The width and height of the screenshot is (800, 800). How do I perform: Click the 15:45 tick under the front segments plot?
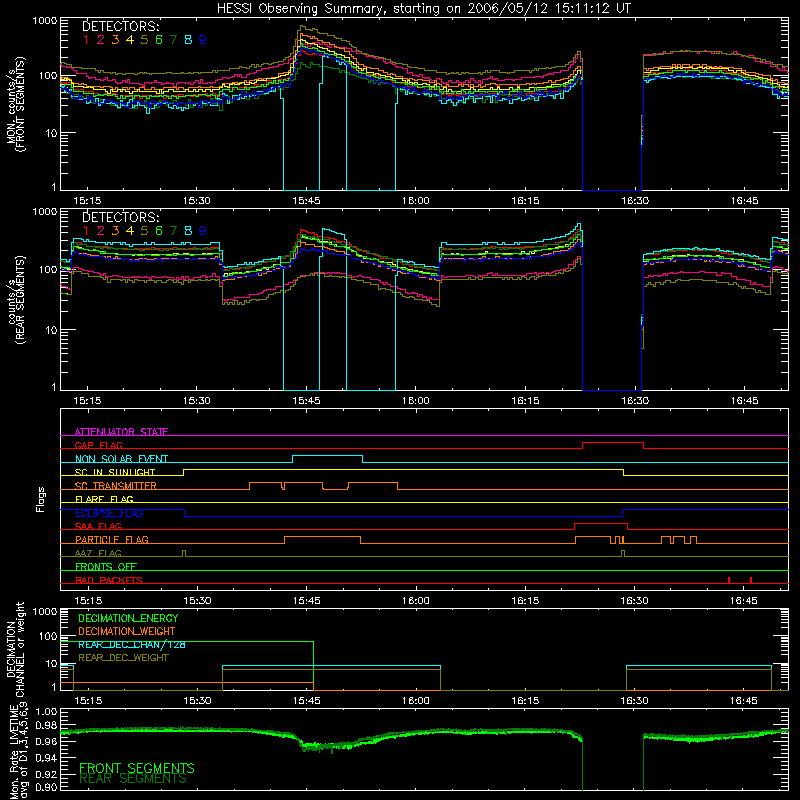pyautogui.click(x=306, y=201)
